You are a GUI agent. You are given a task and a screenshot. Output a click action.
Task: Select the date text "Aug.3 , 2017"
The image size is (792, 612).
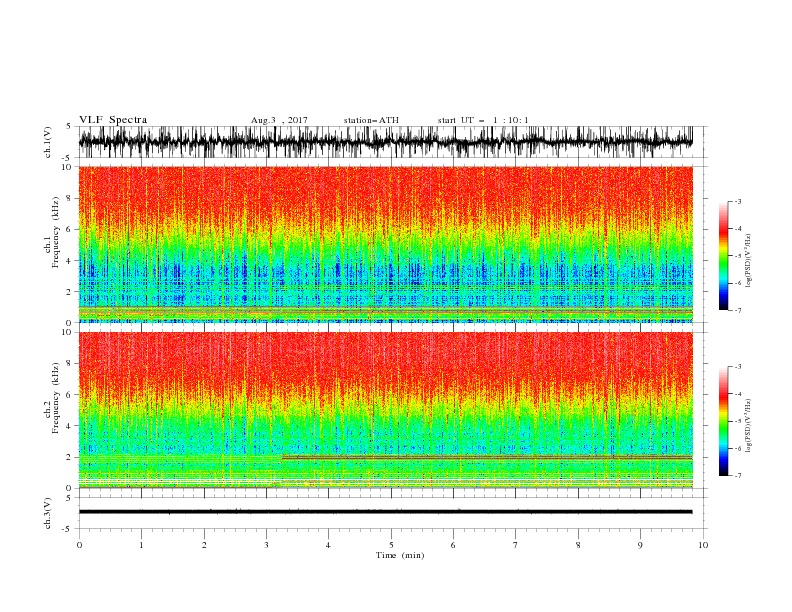click(279, 120)
